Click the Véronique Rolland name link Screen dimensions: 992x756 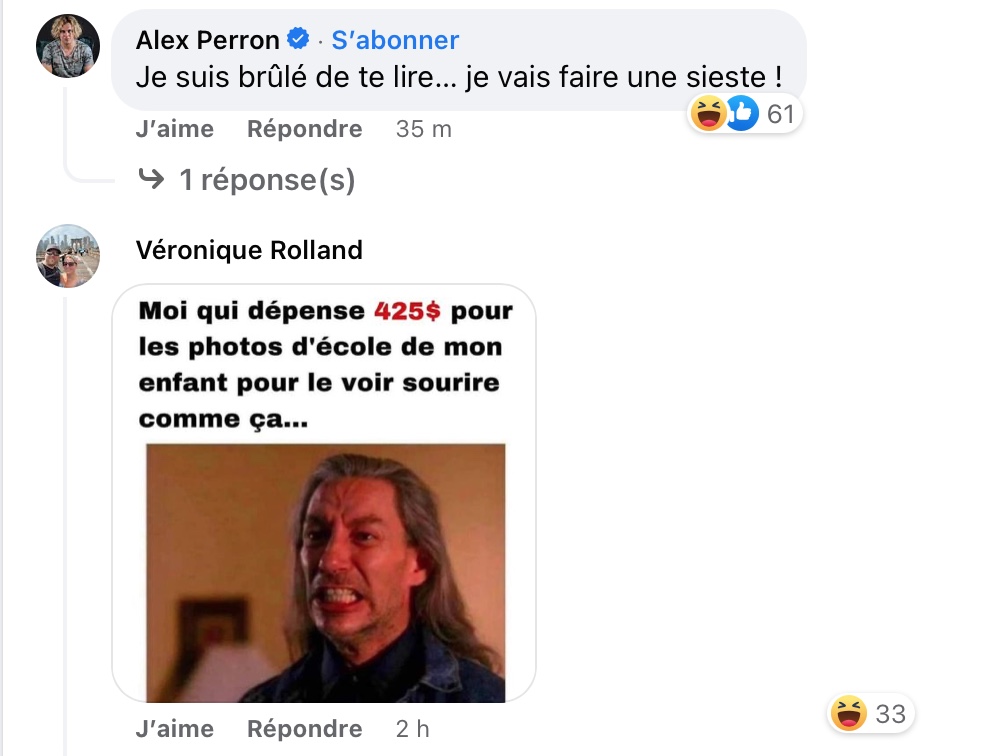249,251
